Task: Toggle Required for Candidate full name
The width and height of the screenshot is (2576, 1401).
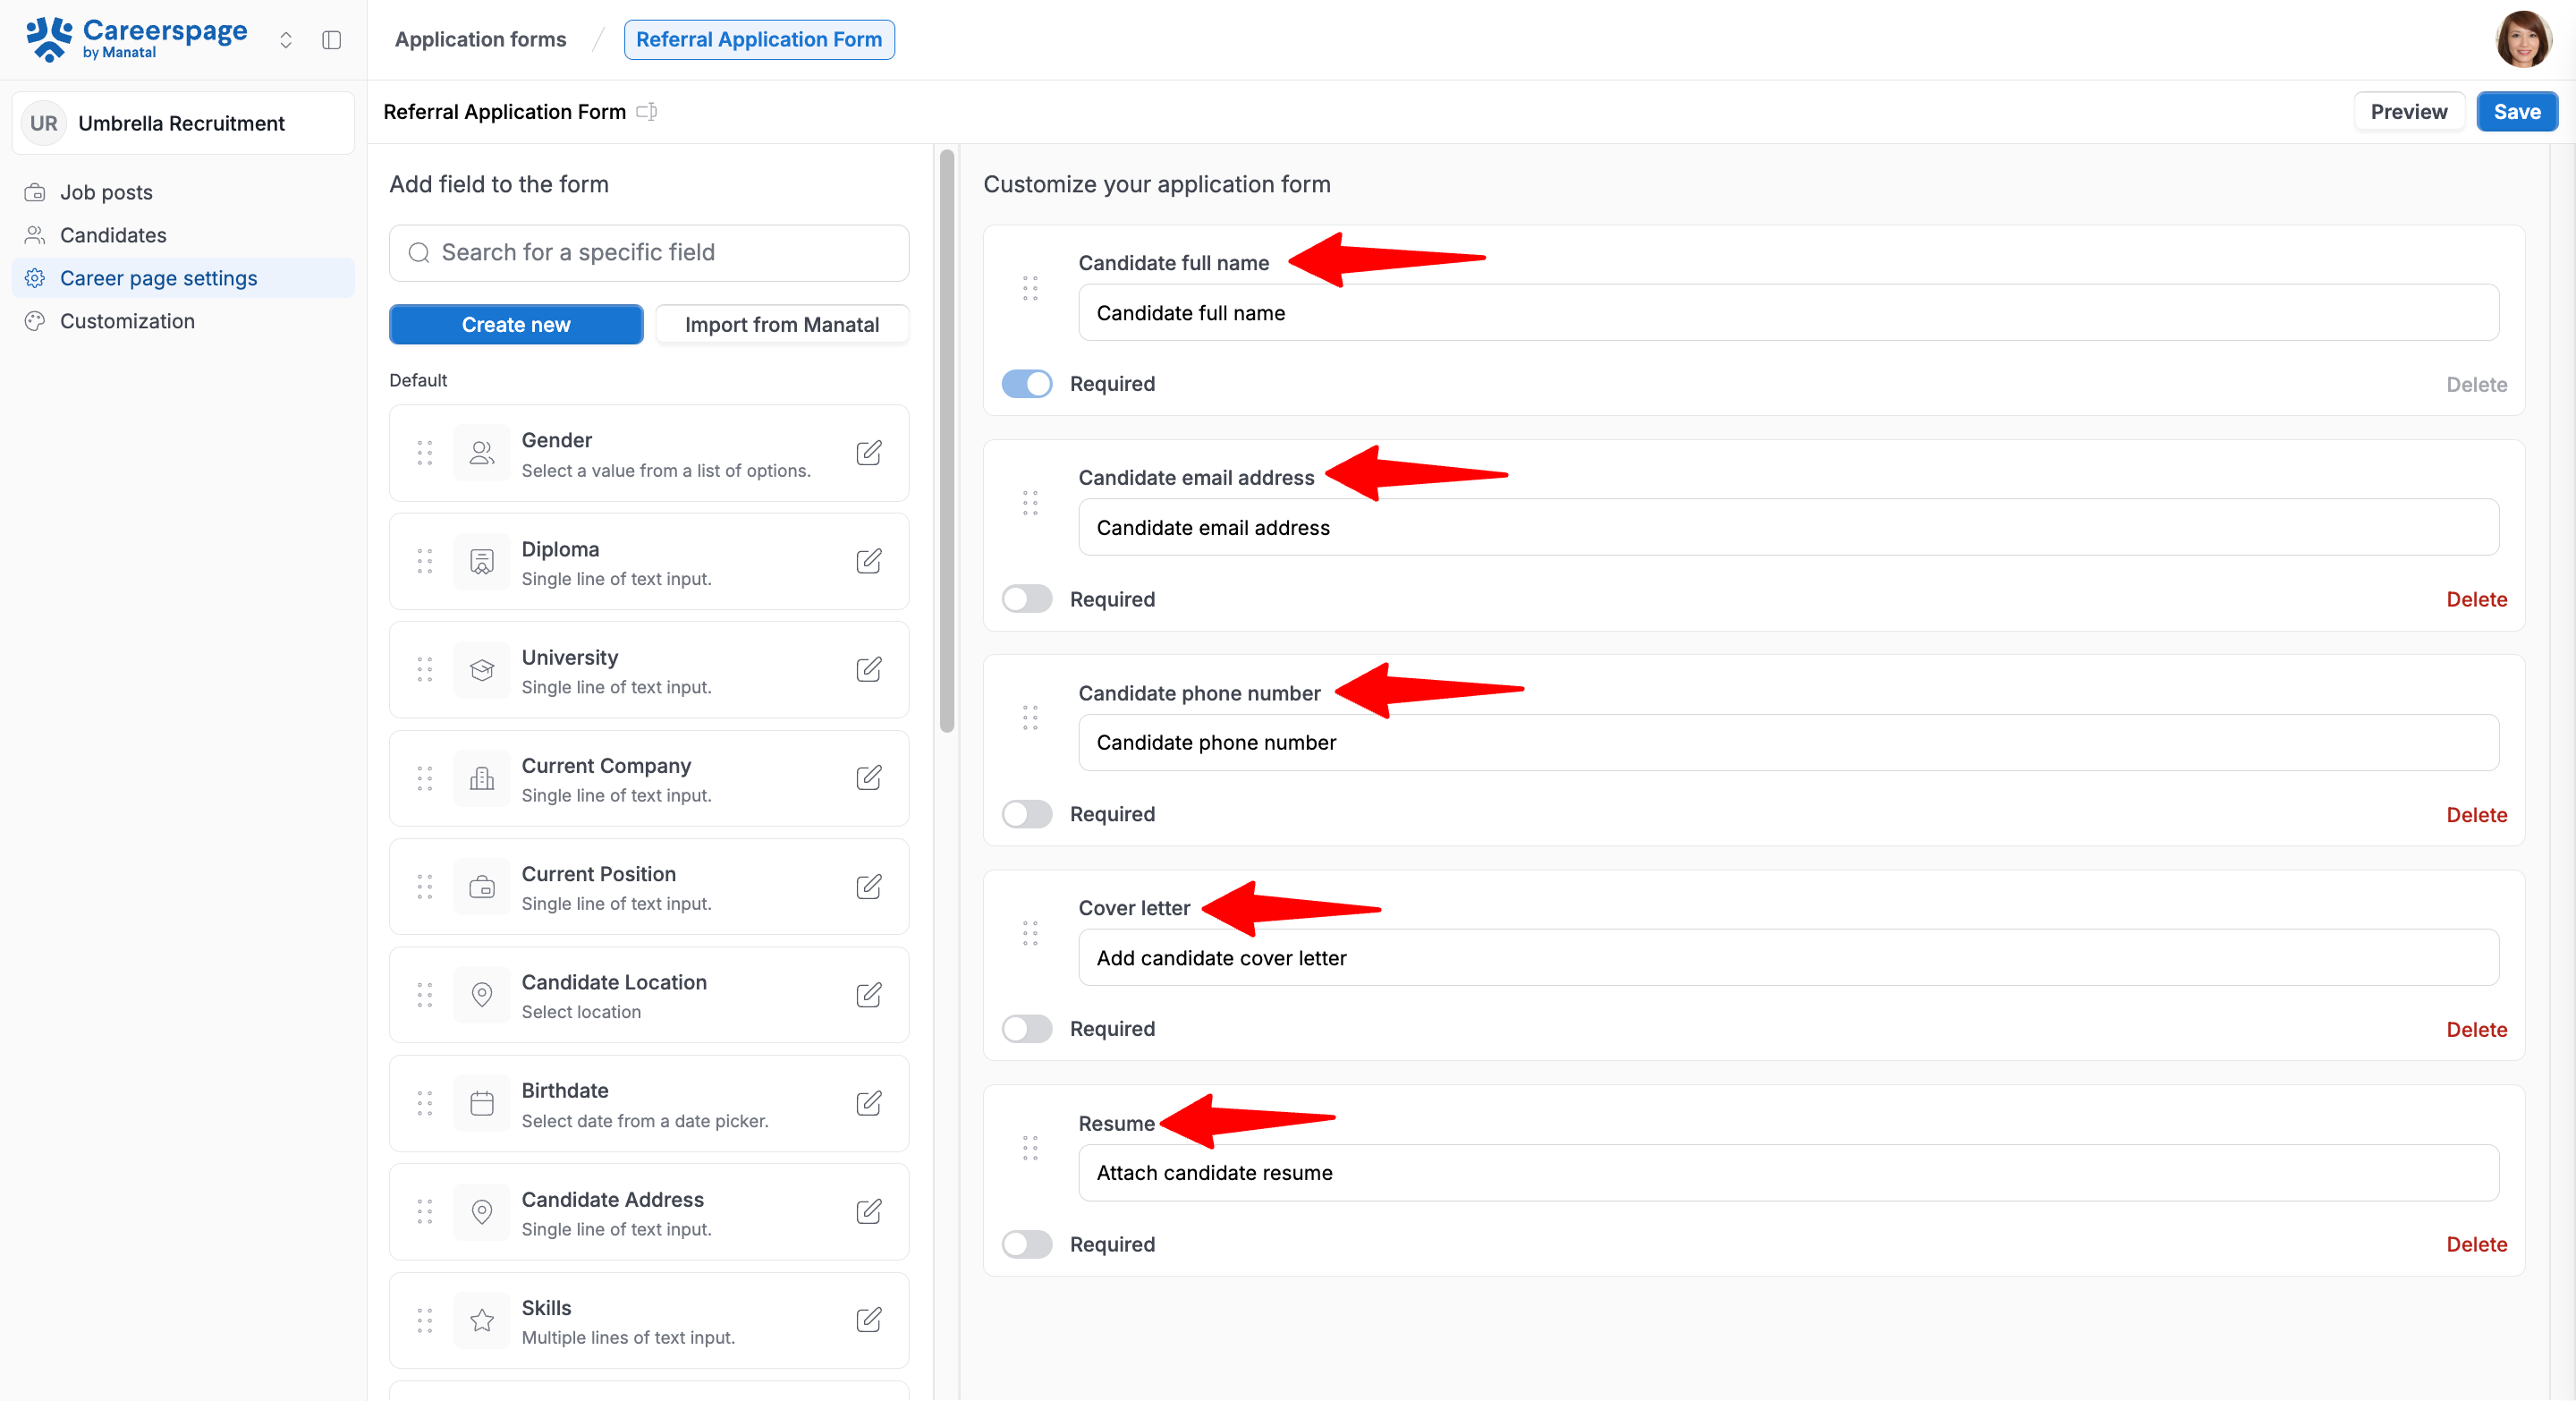Action: tap(1027, 384)
